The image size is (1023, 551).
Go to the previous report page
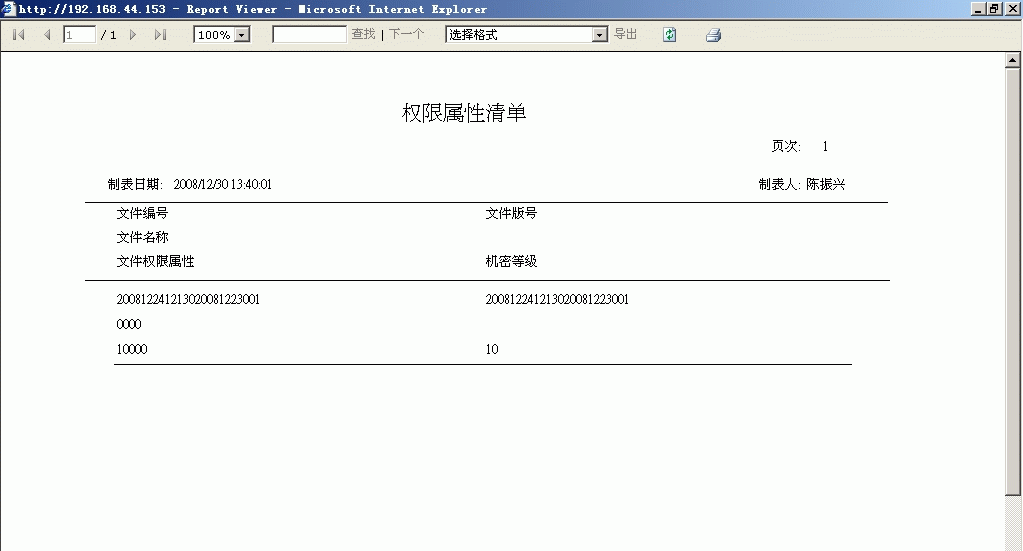[x=46, y=35]
